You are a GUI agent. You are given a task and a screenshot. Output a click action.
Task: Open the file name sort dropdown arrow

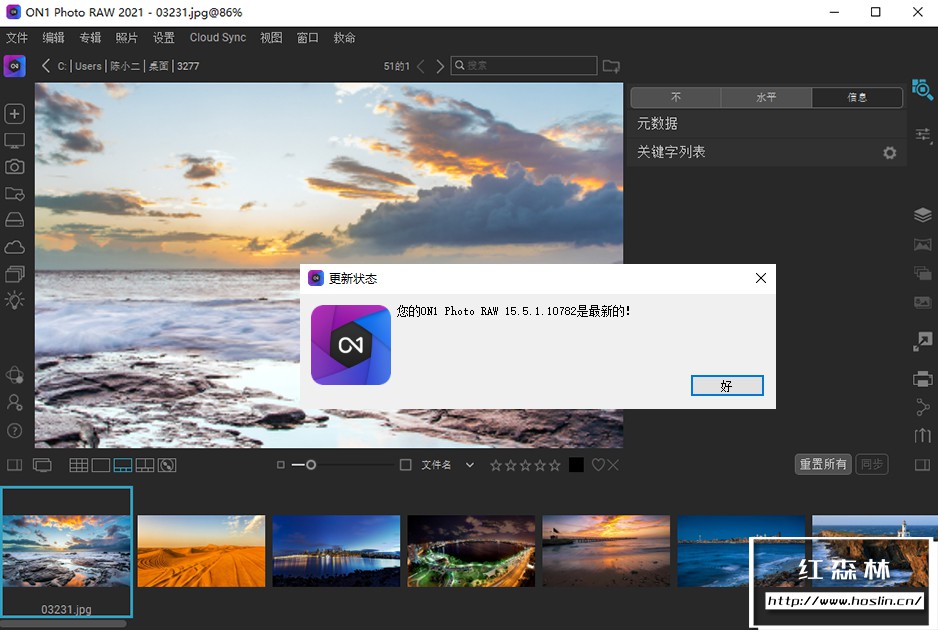pos(470,465)
